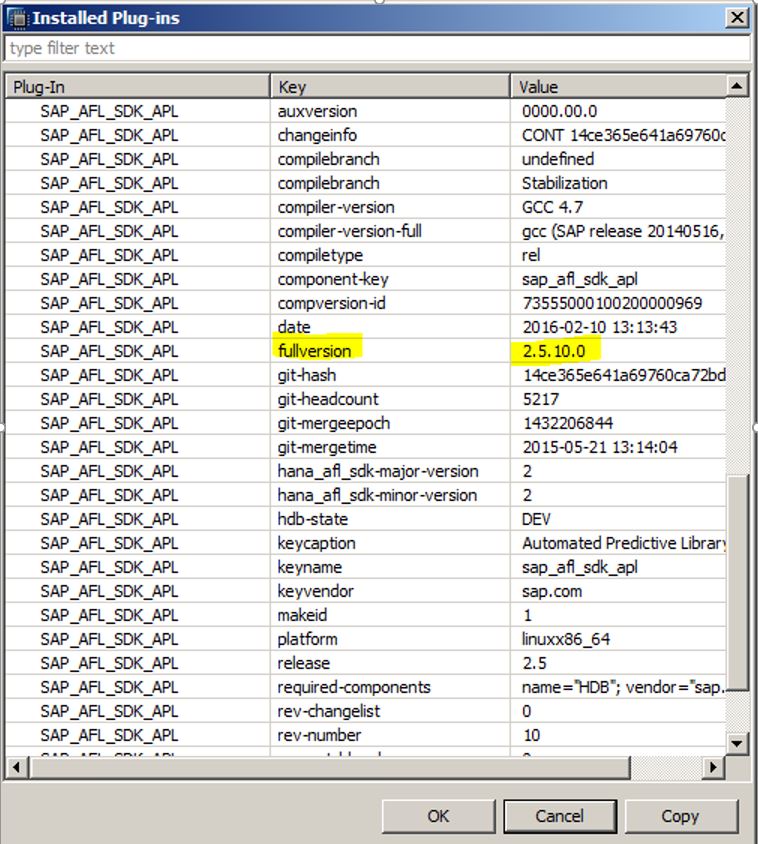Select the date key cell
Screen dimensions: 758x844
[390, 327]
